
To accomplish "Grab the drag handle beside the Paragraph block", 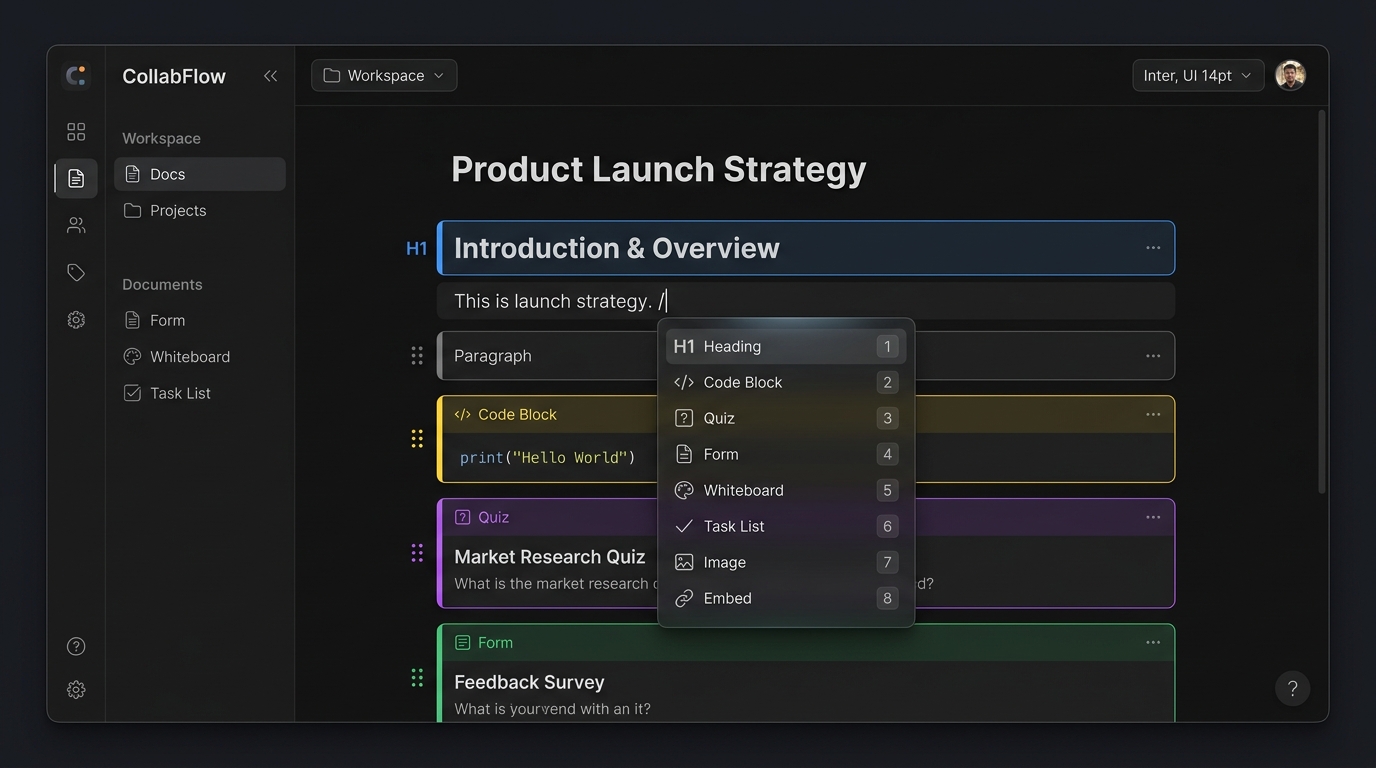I will [417, 356].
